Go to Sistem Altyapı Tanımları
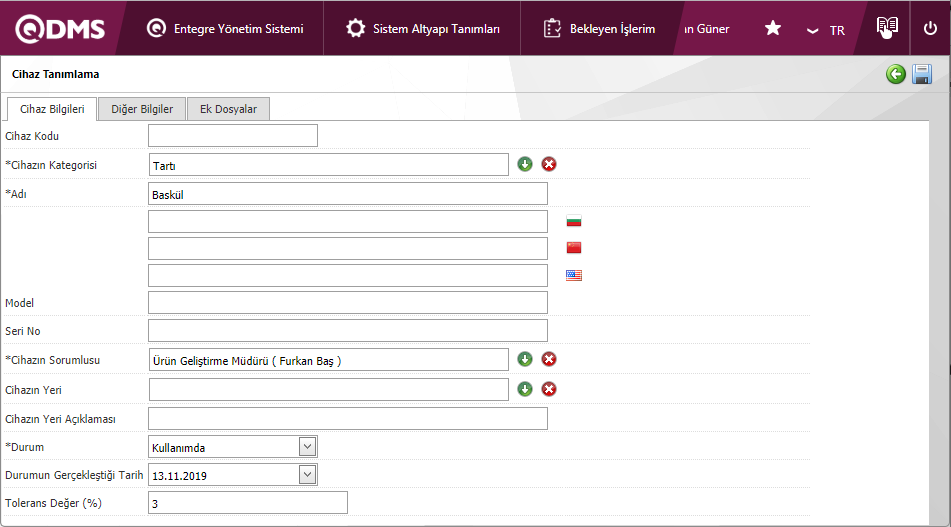 coord(423,29)
